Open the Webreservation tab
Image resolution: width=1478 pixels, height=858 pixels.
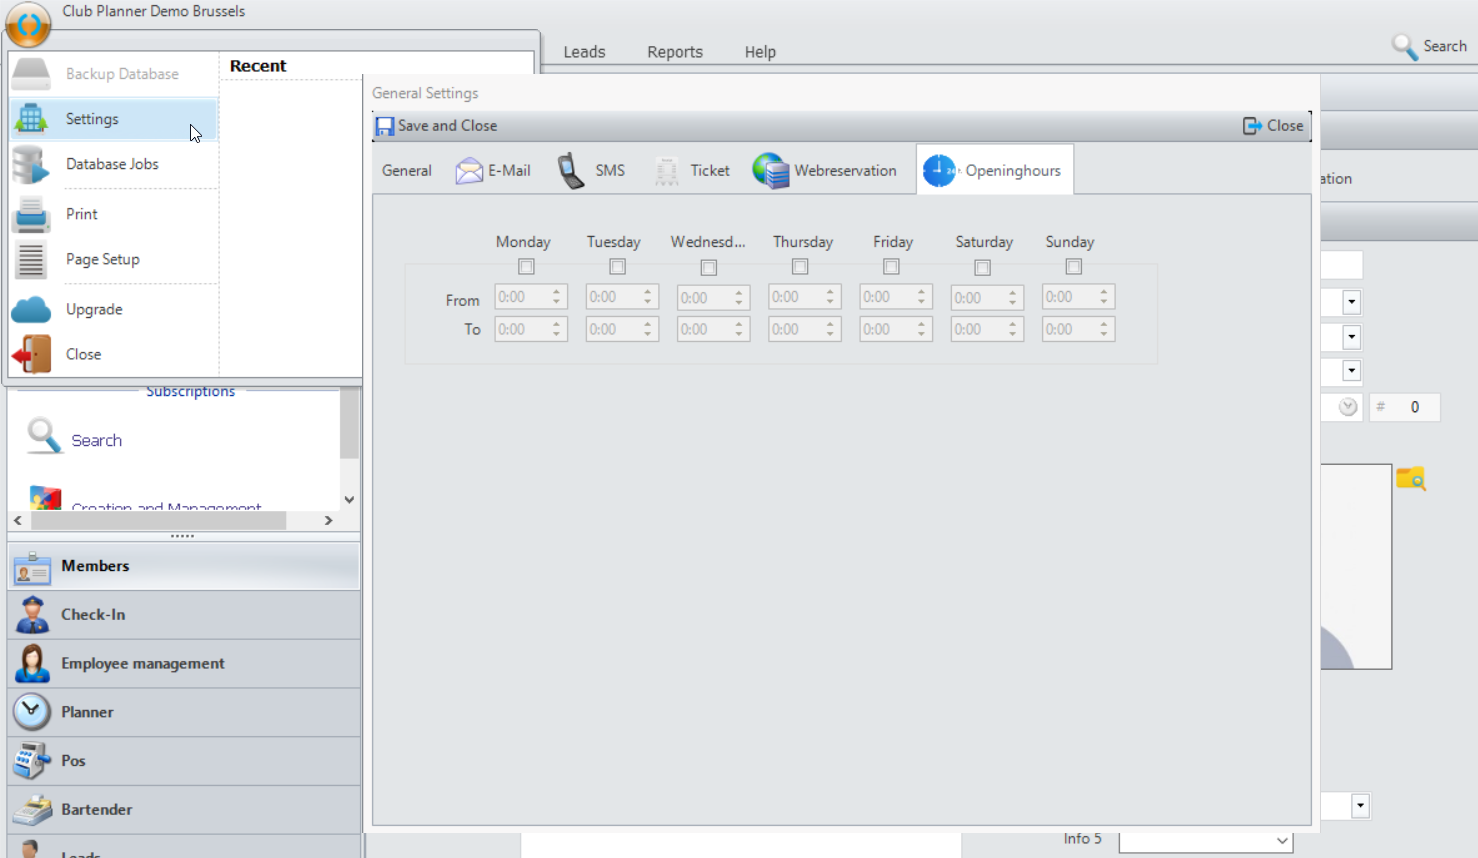pos(826,171)
